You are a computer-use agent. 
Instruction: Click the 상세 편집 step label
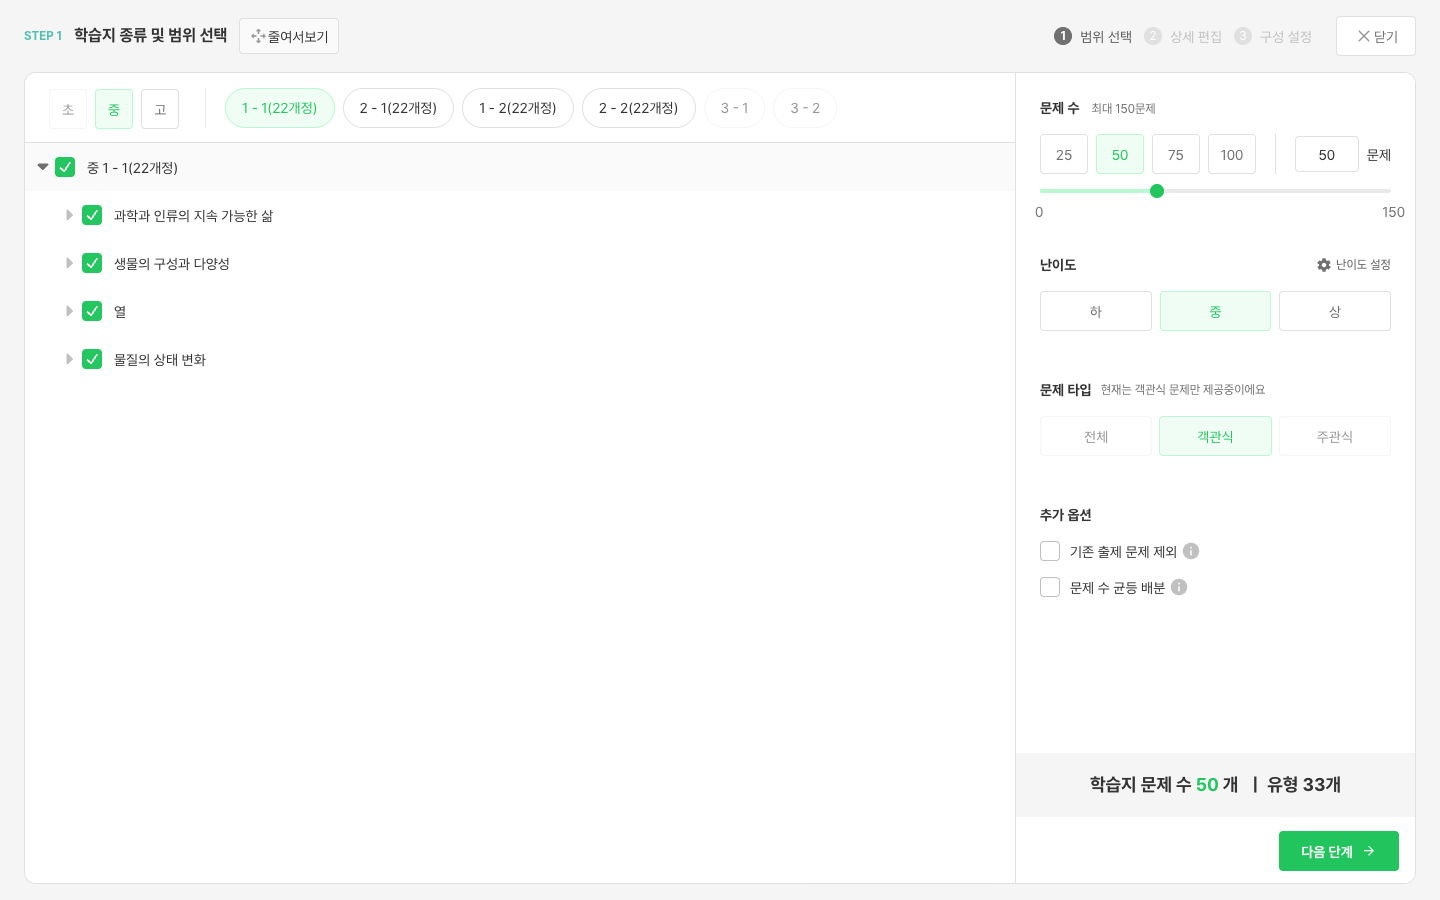tap(1196, 36)
